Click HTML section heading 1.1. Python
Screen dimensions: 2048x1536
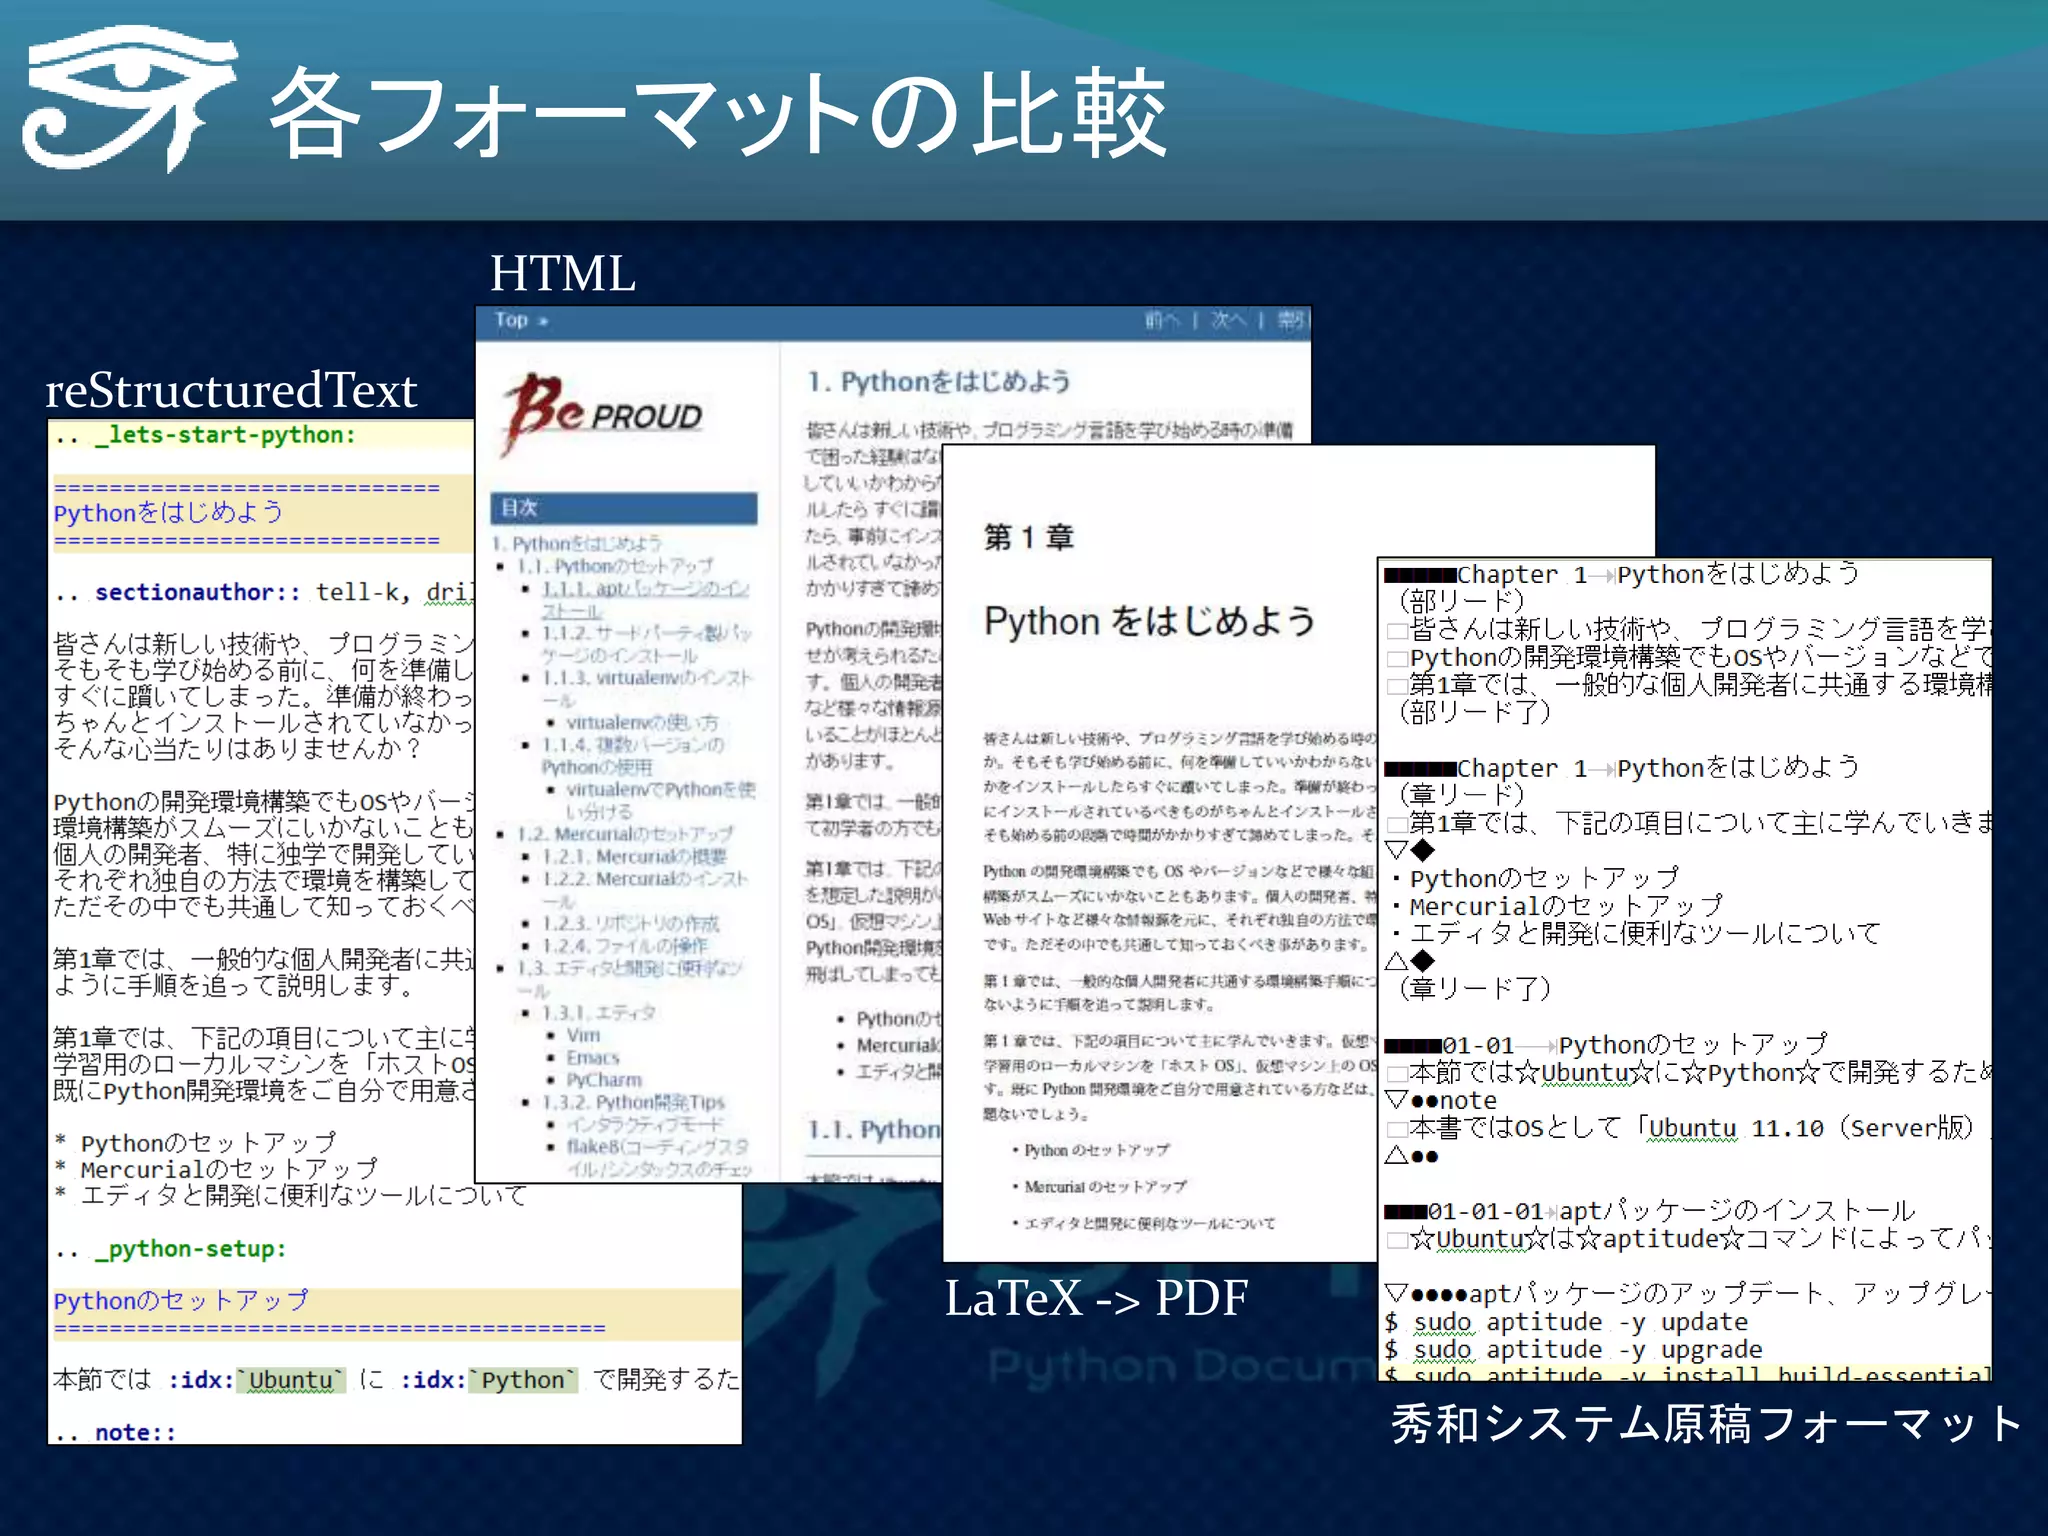874,1130
